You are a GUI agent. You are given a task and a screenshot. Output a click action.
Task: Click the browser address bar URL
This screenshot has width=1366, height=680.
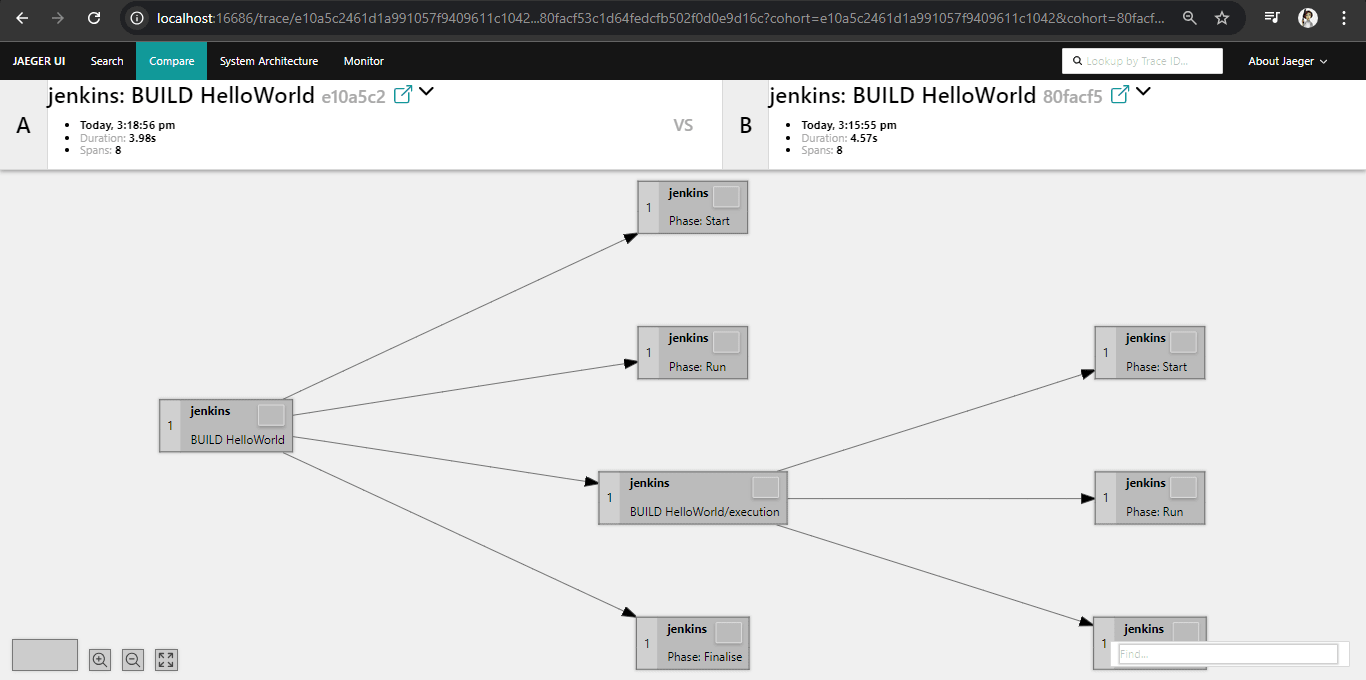[x=660, y=18]
